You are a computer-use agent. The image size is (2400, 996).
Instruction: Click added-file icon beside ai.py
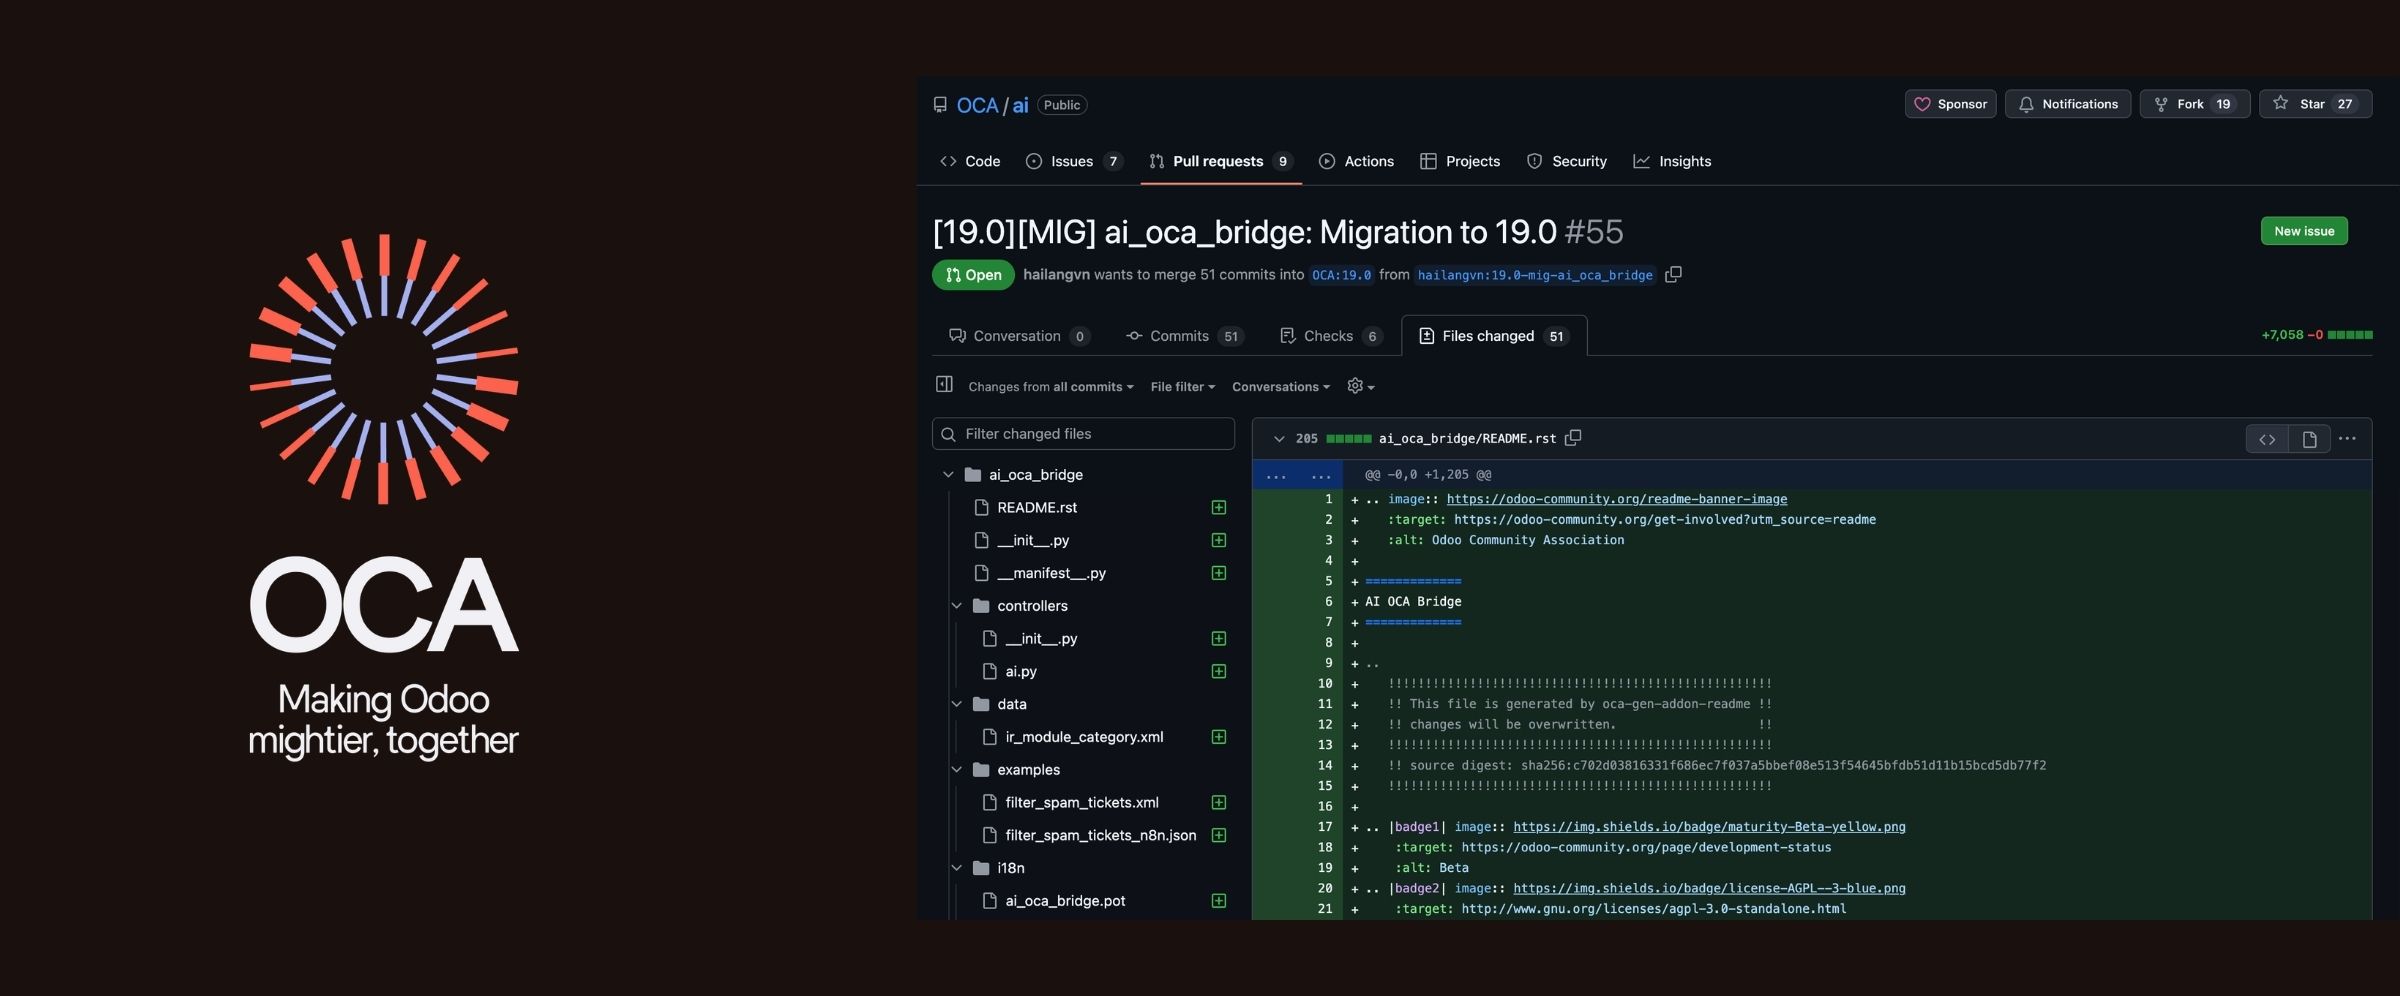click(x=1219, y=671)
